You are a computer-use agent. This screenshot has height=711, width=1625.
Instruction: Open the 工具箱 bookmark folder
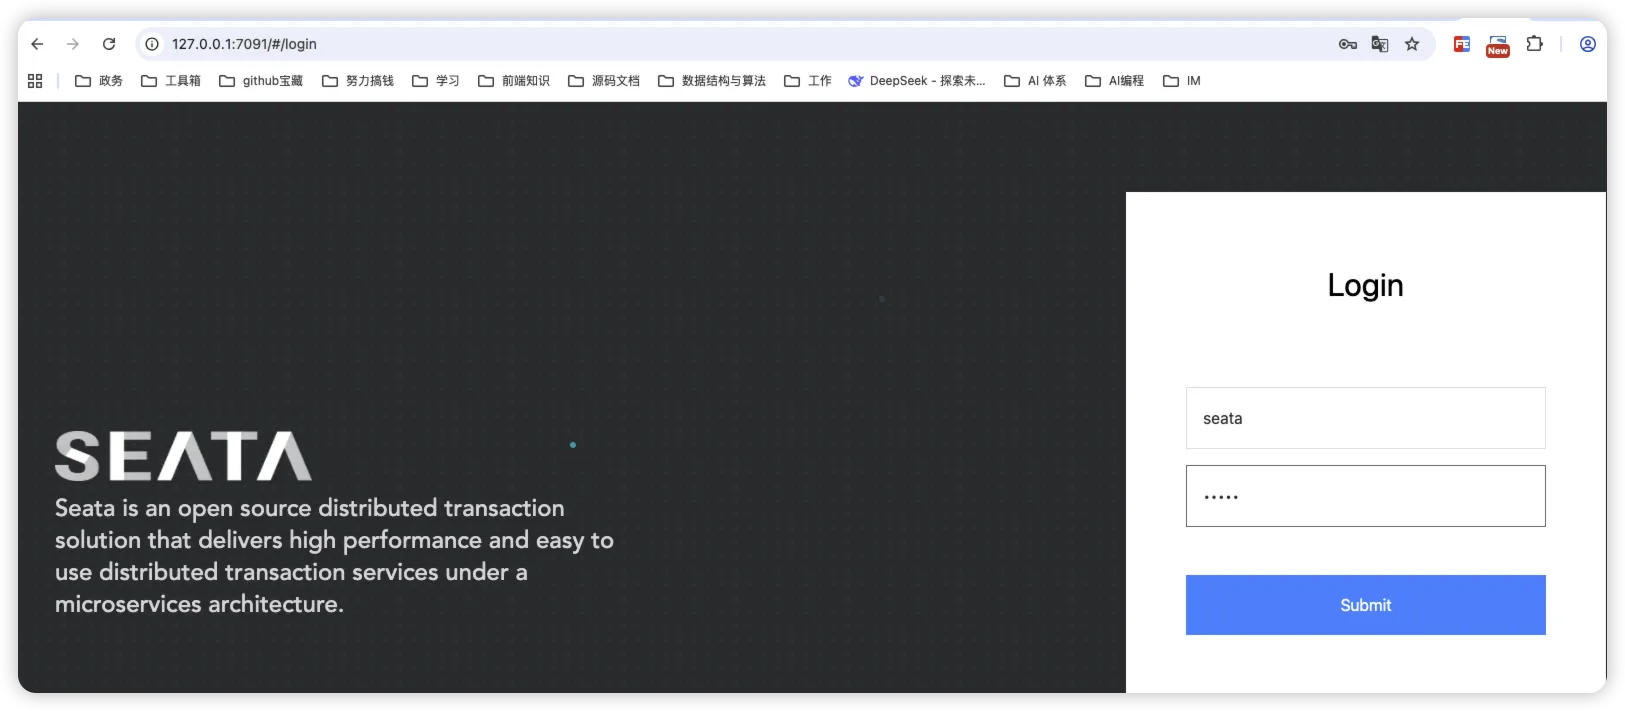[x=171, y=81]
